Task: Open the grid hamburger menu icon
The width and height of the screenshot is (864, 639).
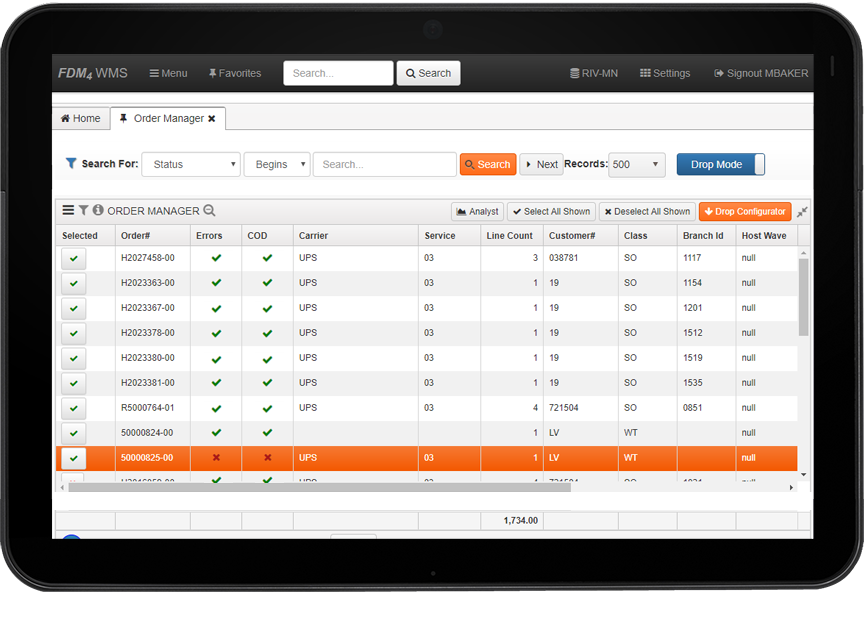Action: (68, 211)
